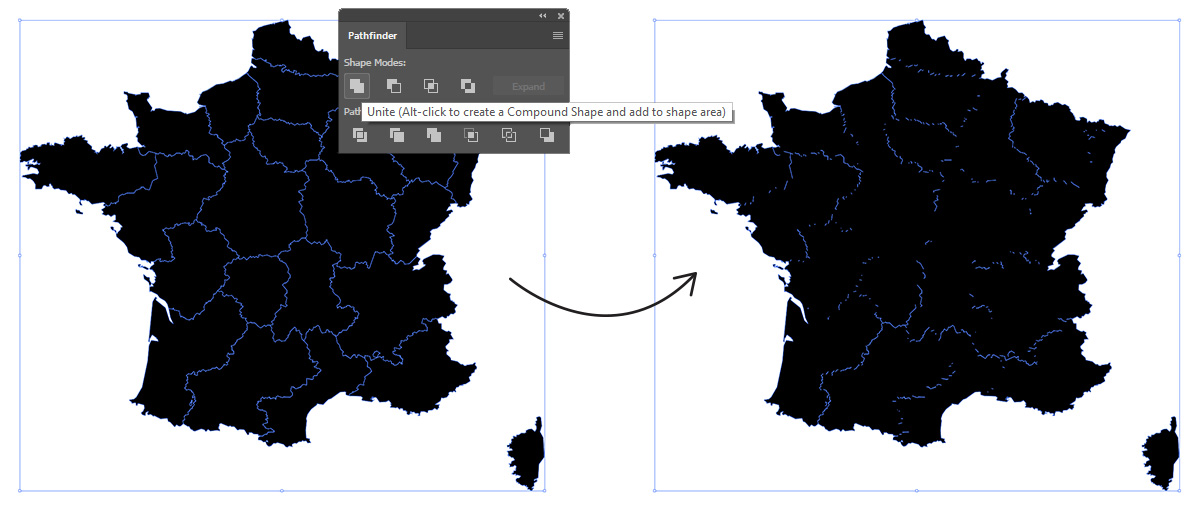Click the Unite shape mode icon
Viewport: 1200px width, 510px height.
pos(357,86)
